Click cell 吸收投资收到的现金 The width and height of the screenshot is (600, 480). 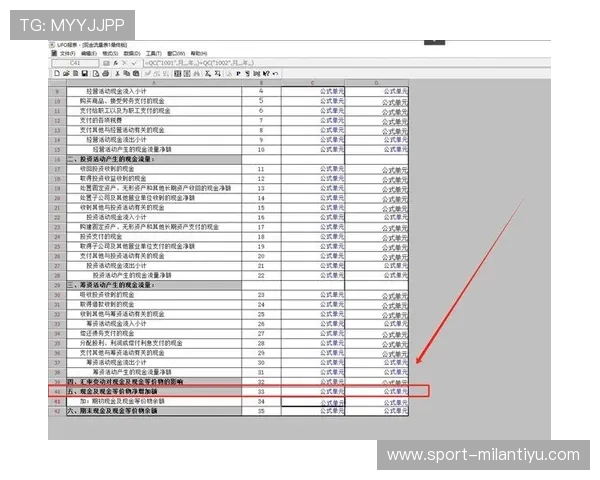click(x=154, y=295)
